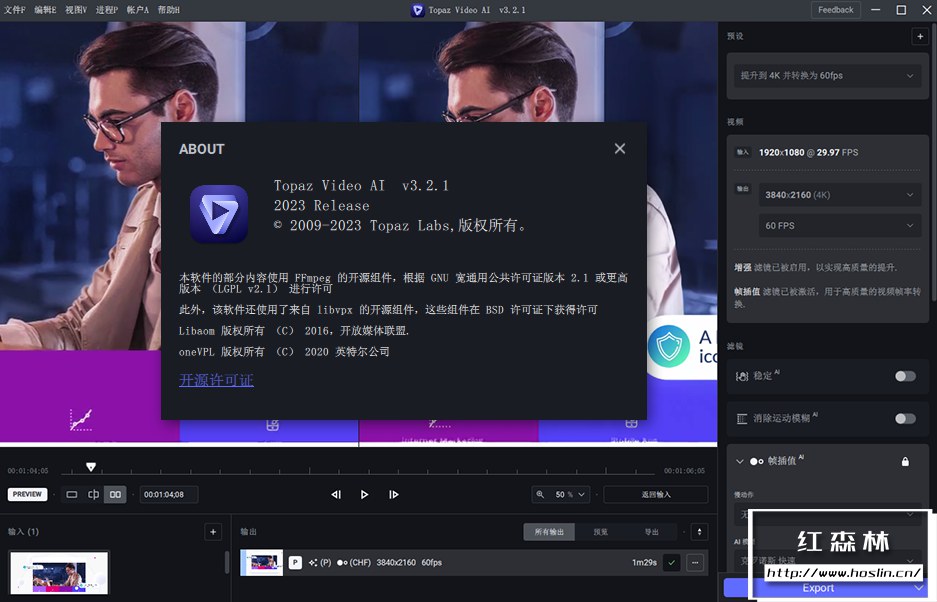Click the output sort arrows icon

click(699, 531)
